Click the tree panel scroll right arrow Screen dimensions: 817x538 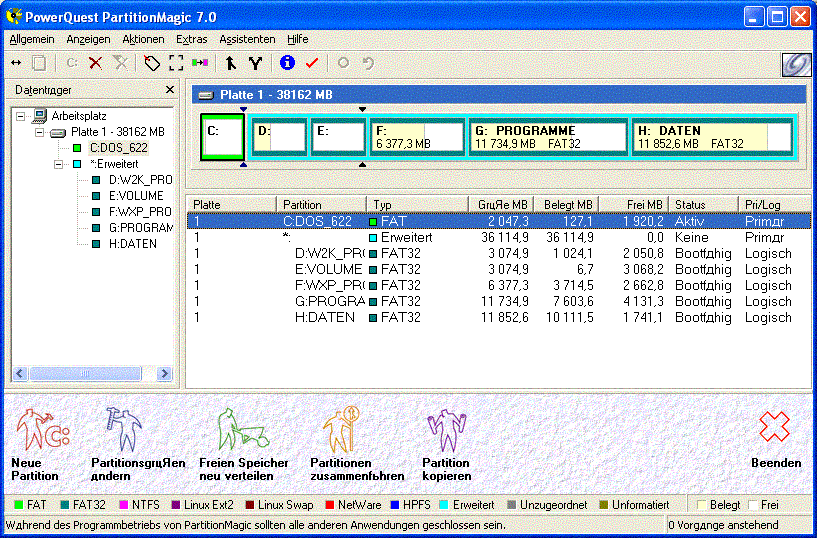[164, 373]
